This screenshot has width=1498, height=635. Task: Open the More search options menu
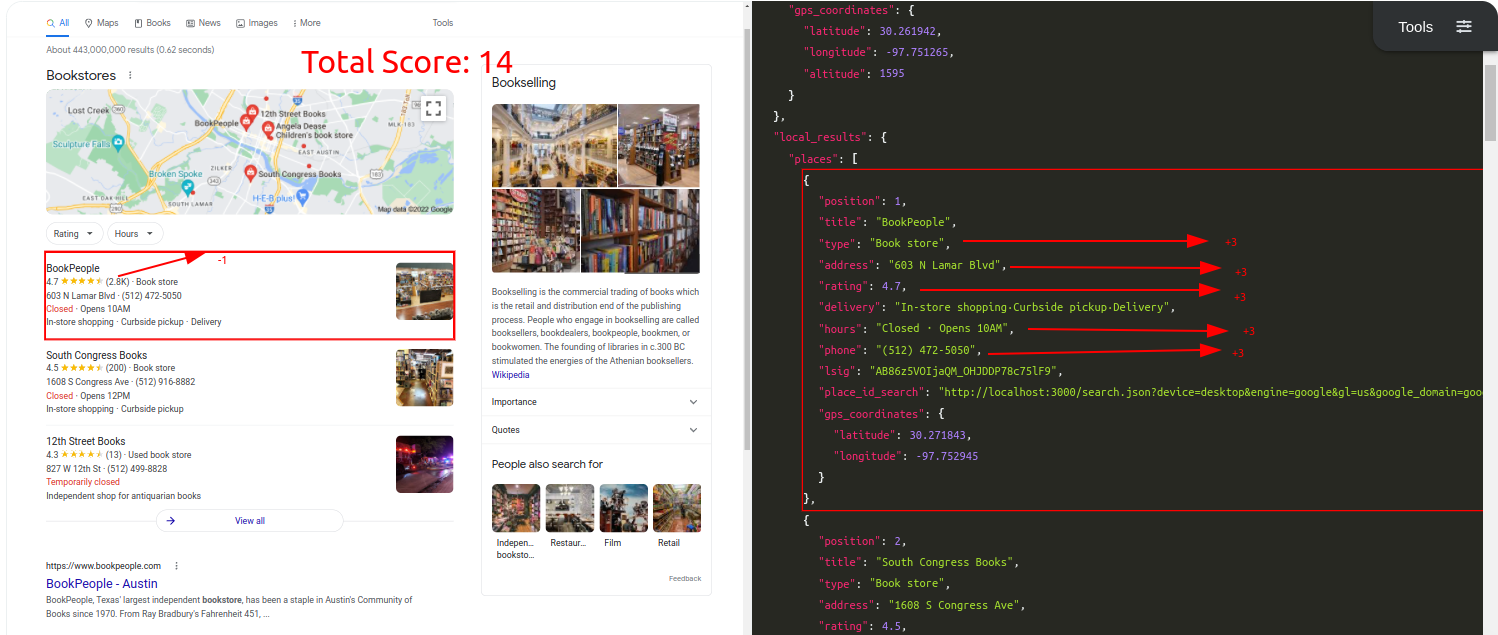point(307,23)
